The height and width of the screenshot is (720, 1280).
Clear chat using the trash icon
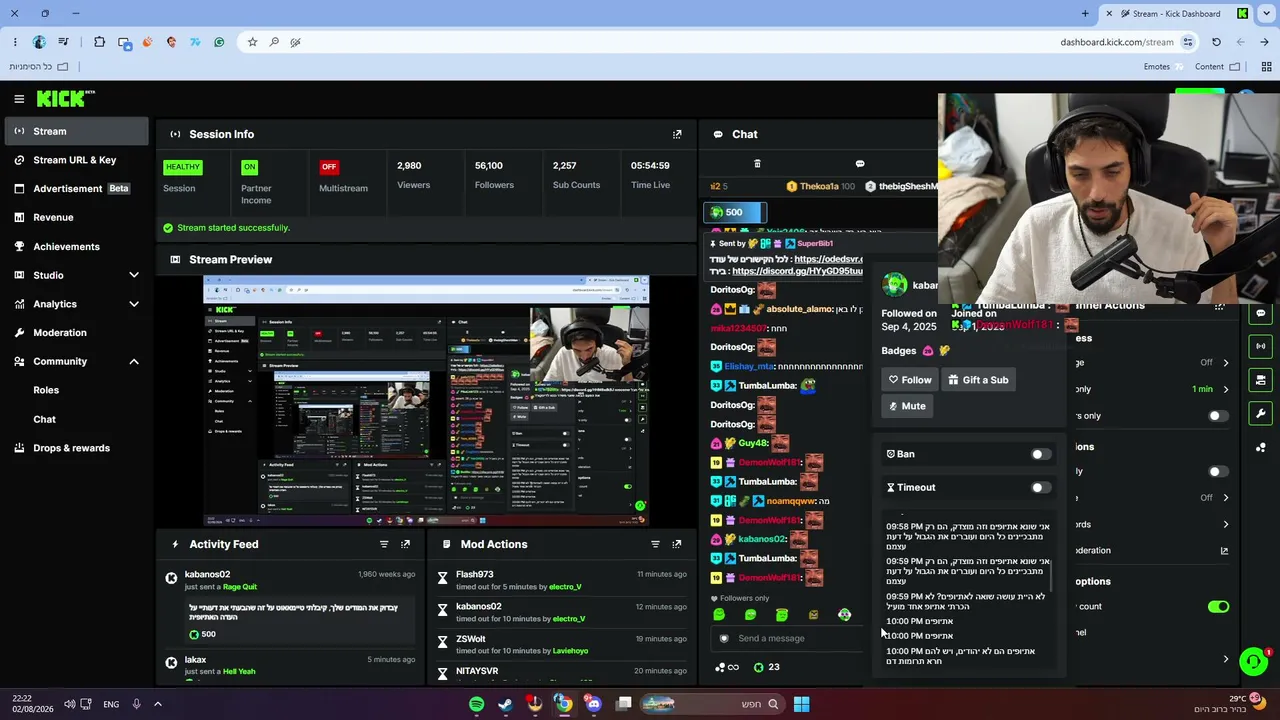coord(757,164)
